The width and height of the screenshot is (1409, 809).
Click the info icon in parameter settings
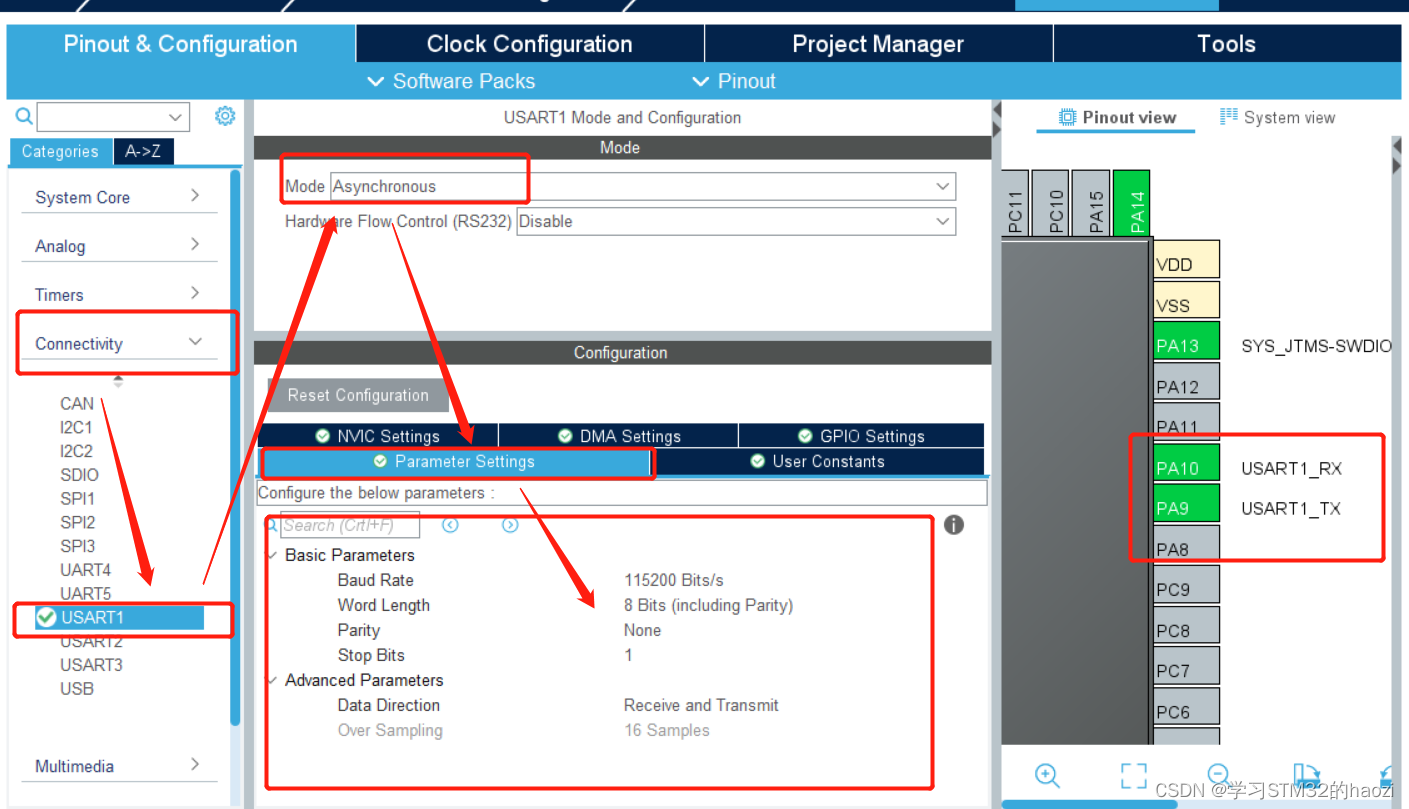point(954,525)
